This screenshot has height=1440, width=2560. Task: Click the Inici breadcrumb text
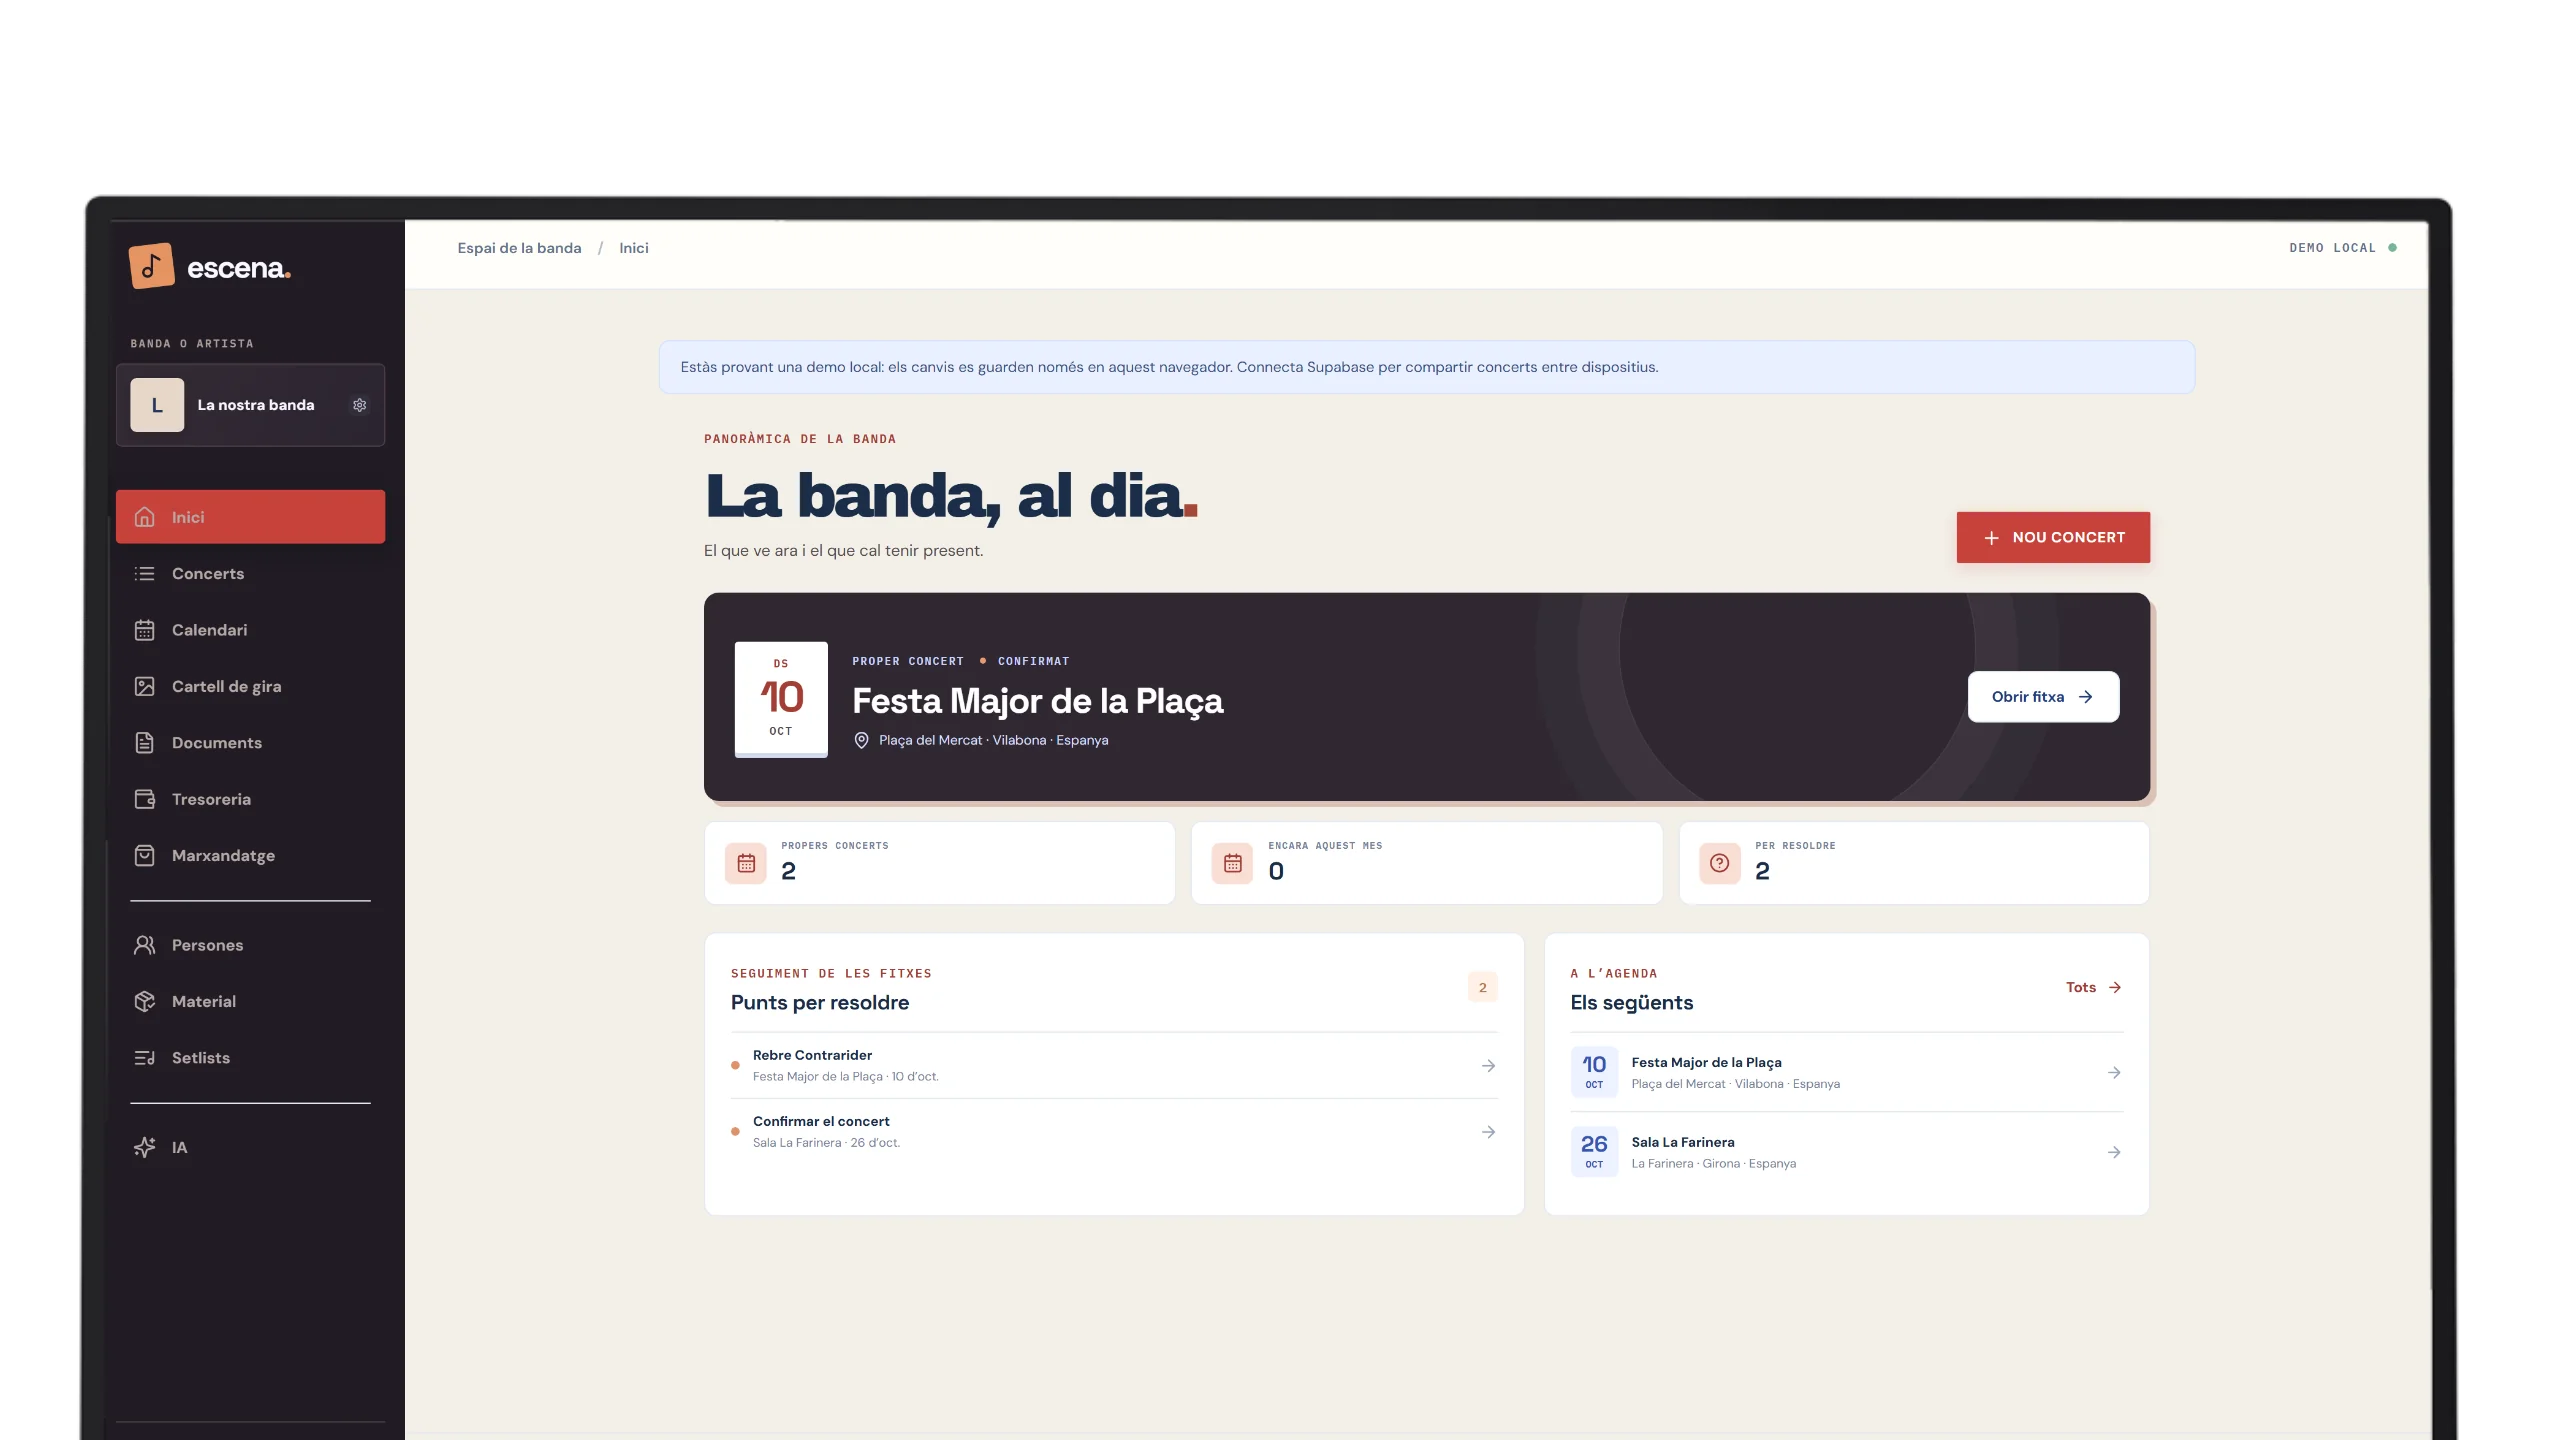pyautogui.click(x=634, y=248)
